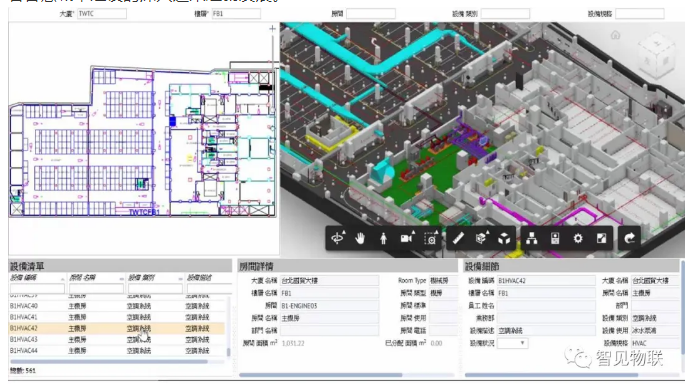The width and height of the screenshot is (698, 384).
Task: Click the Room Type field value
Action: (x=443, y=281)
